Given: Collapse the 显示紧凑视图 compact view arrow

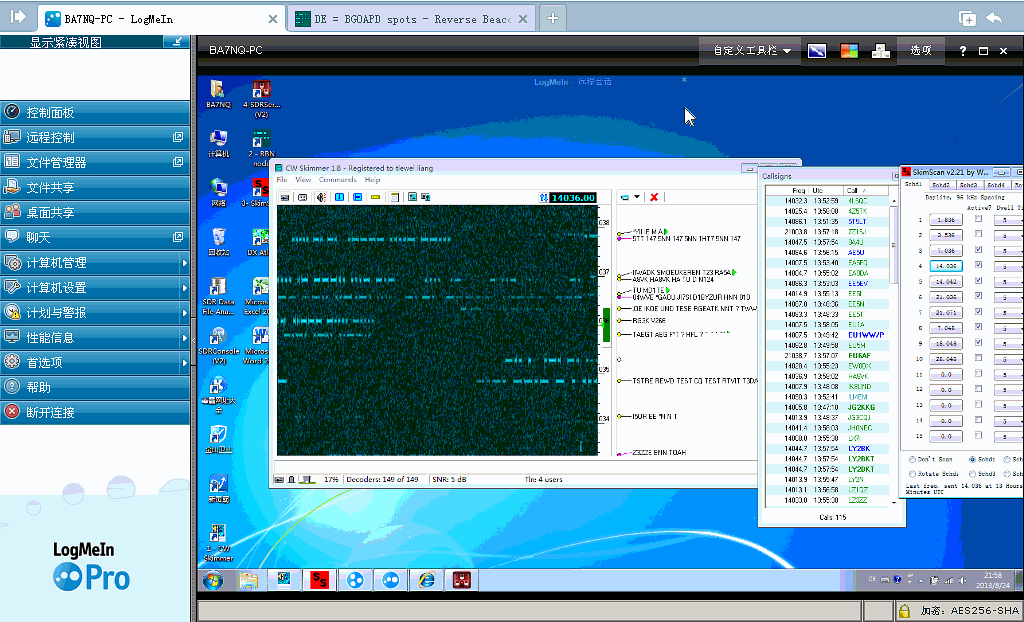Looking at the screenshot, I should click(x=176, y=42).
